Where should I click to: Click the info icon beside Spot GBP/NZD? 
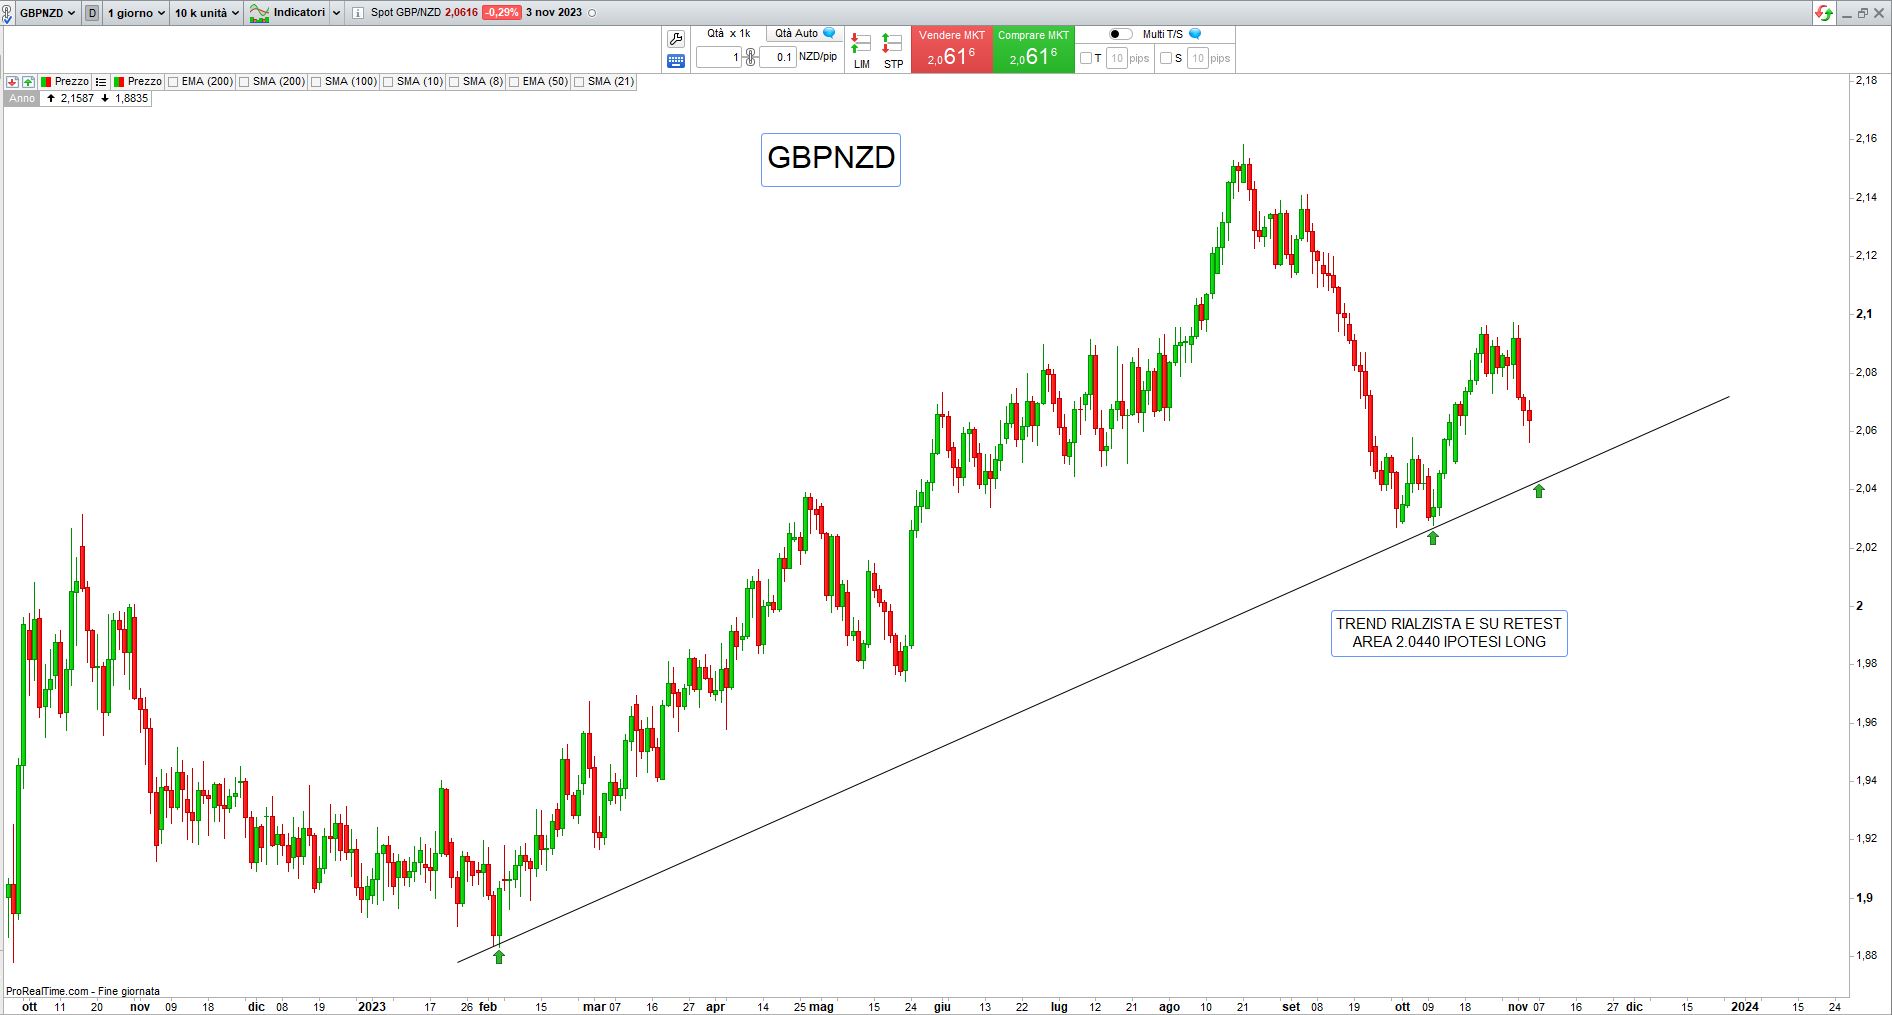point(358,13)
